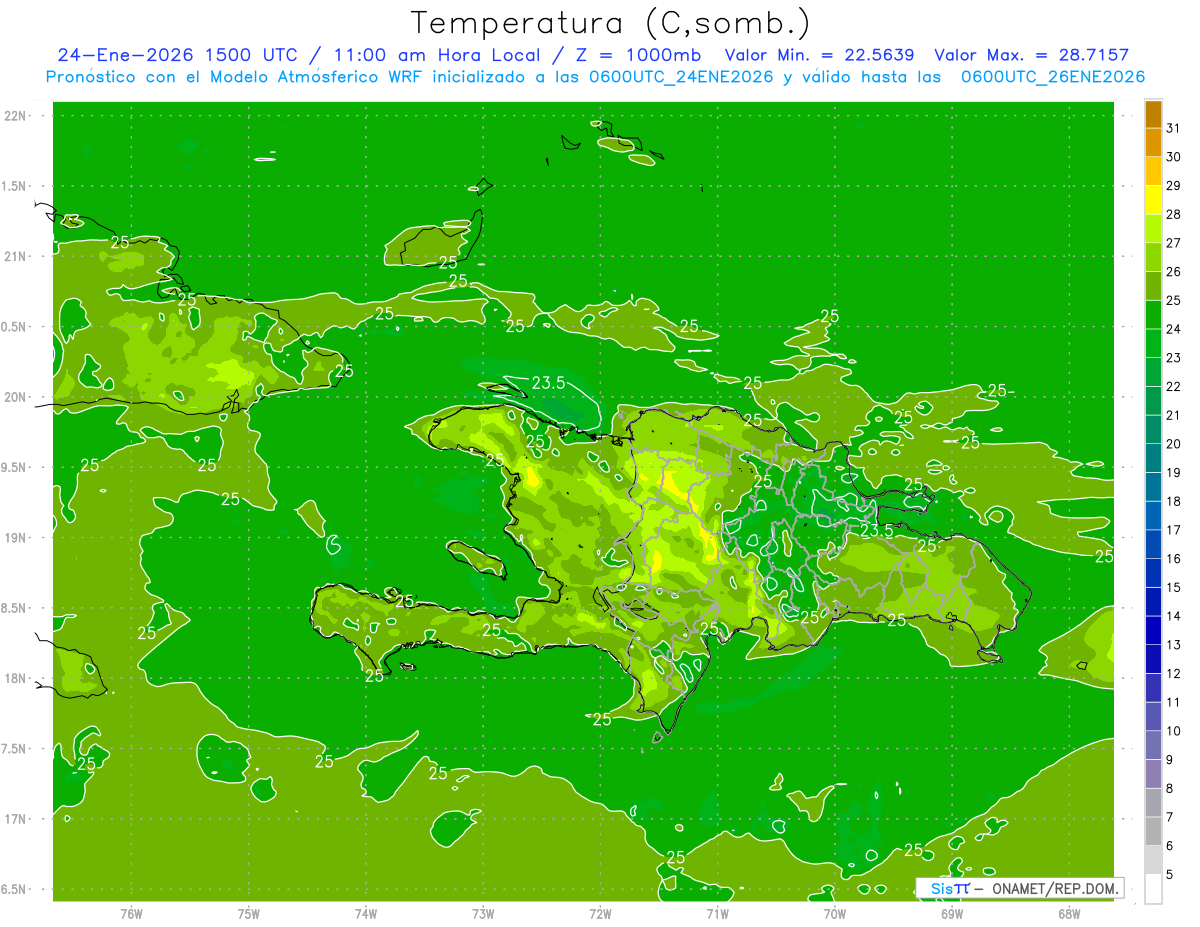Click the legend label "20"
The image size is (1200, 927).
tap(1174, 444)
